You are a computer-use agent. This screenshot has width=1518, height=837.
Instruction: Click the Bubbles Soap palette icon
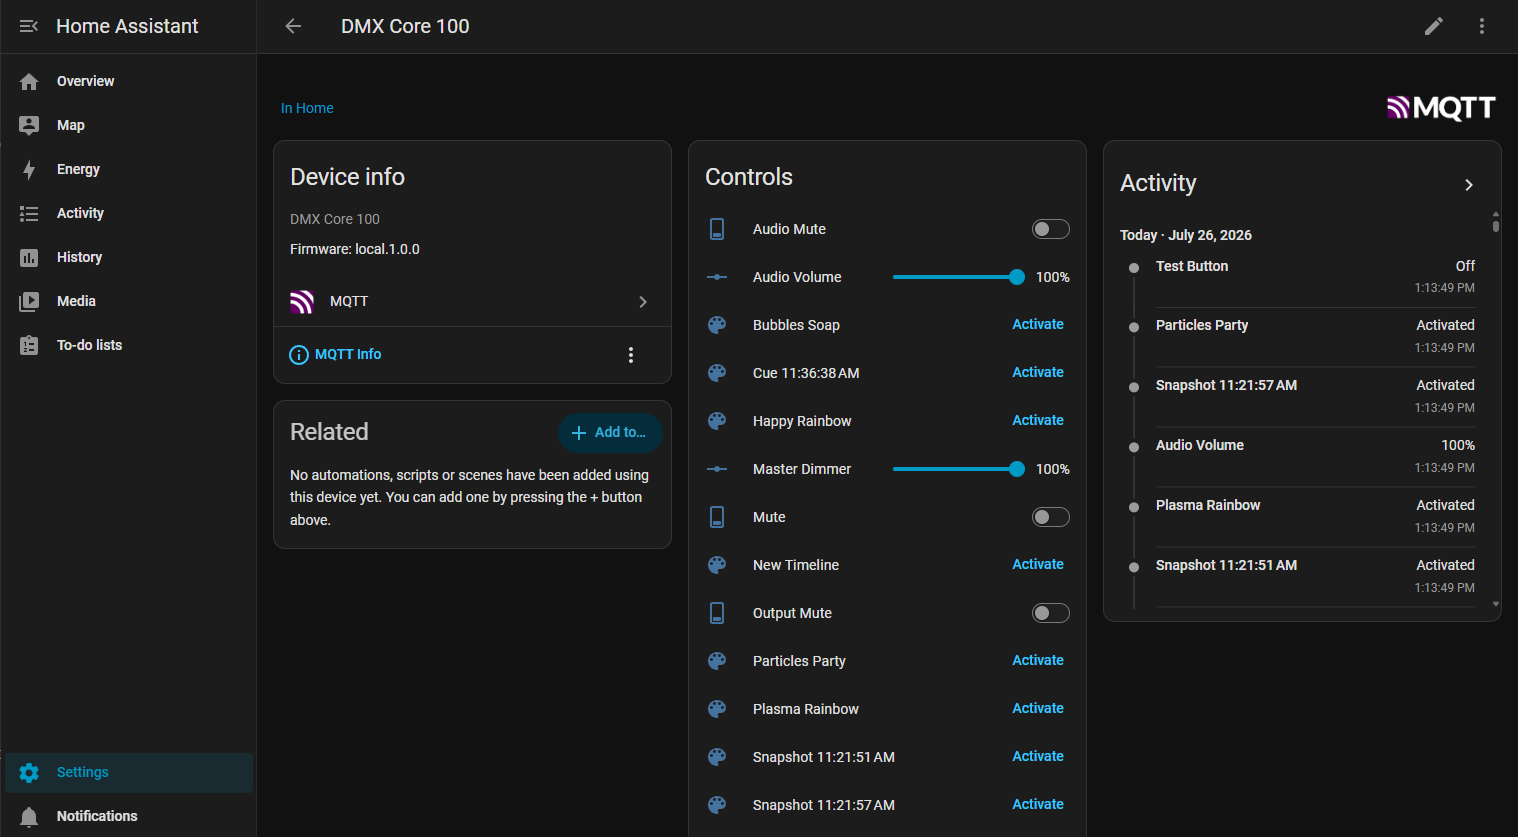[717, 325]
